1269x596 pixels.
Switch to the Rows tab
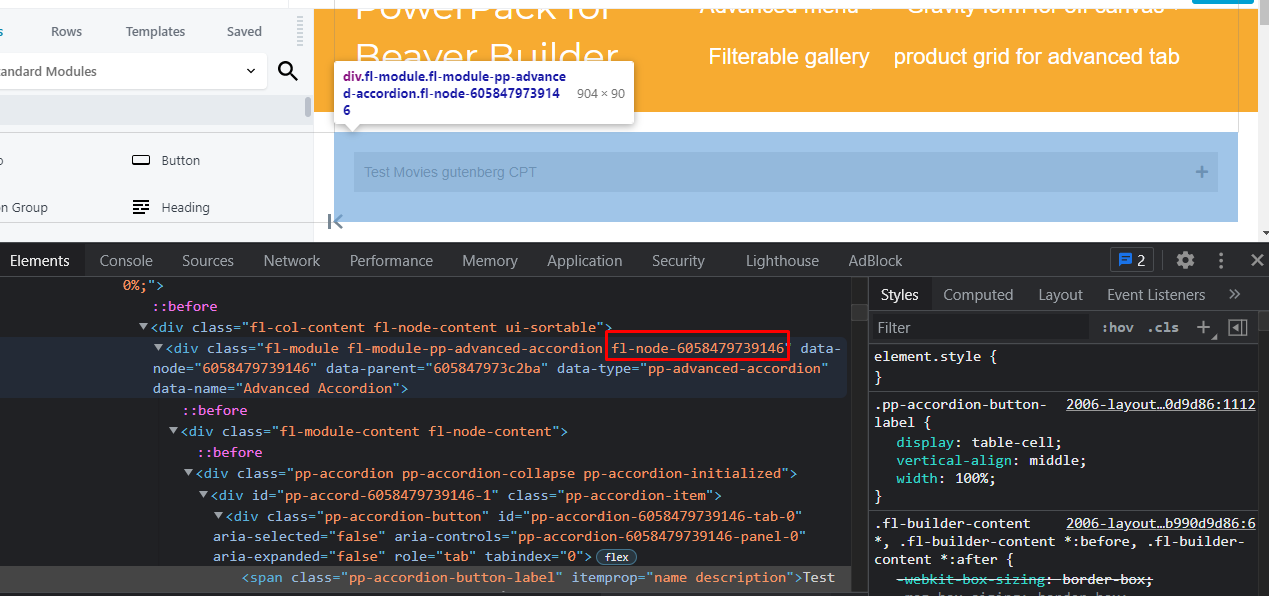coord(67,31)
